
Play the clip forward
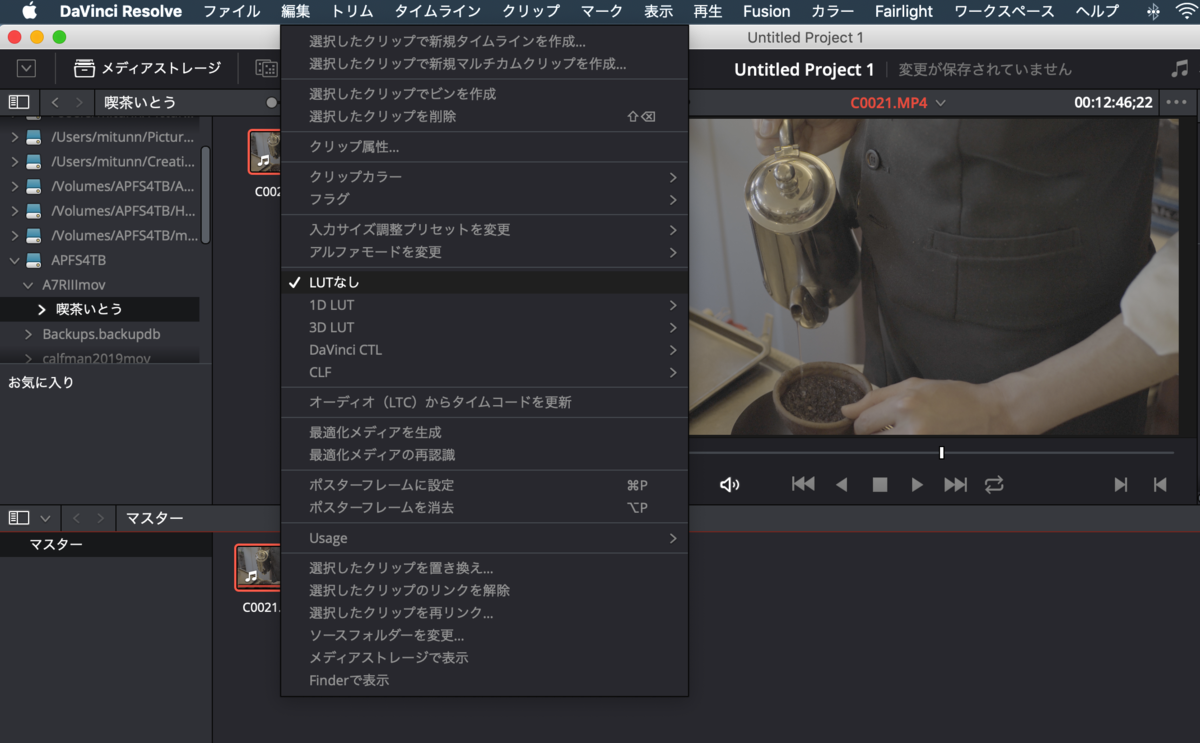(x=917, y=485)
